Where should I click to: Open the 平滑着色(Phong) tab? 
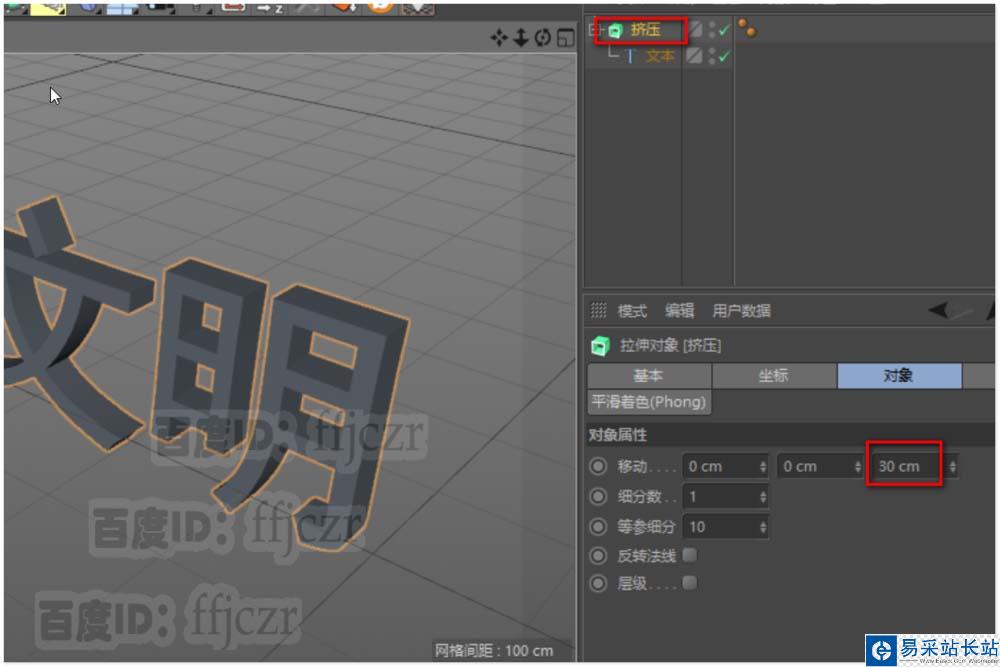point(649,402)
